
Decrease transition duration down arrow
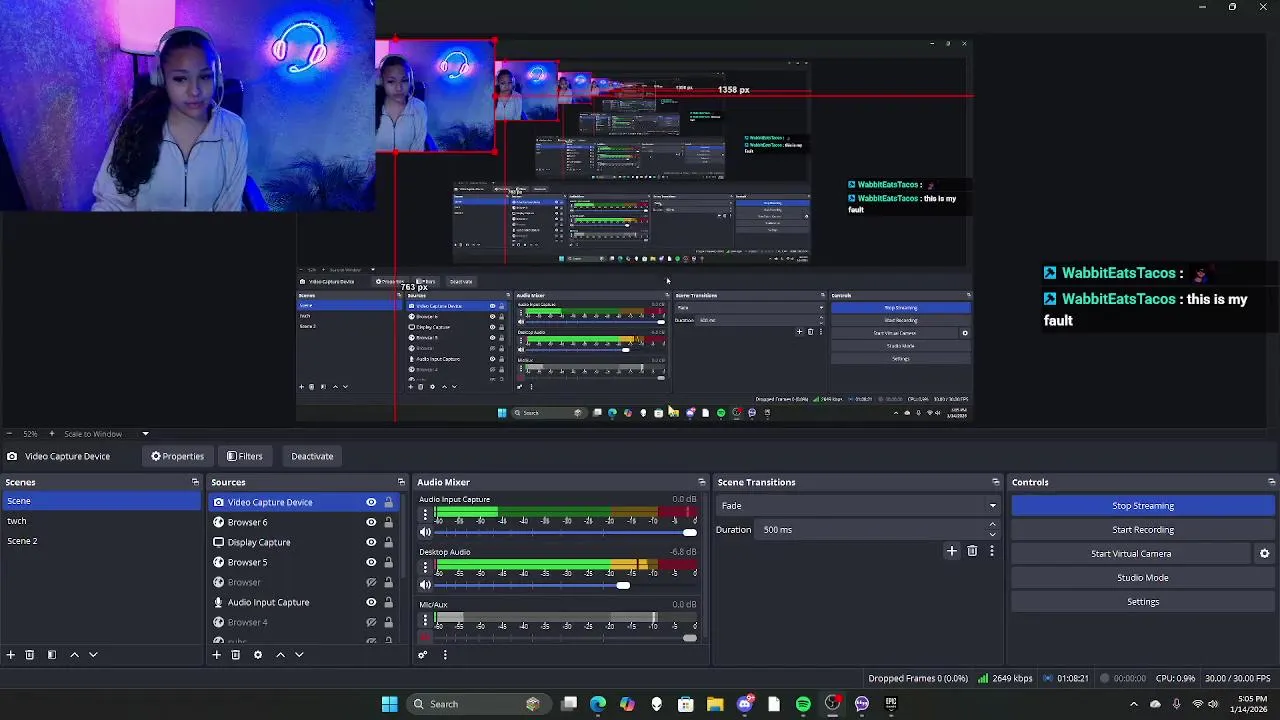[x=992, y=534]
